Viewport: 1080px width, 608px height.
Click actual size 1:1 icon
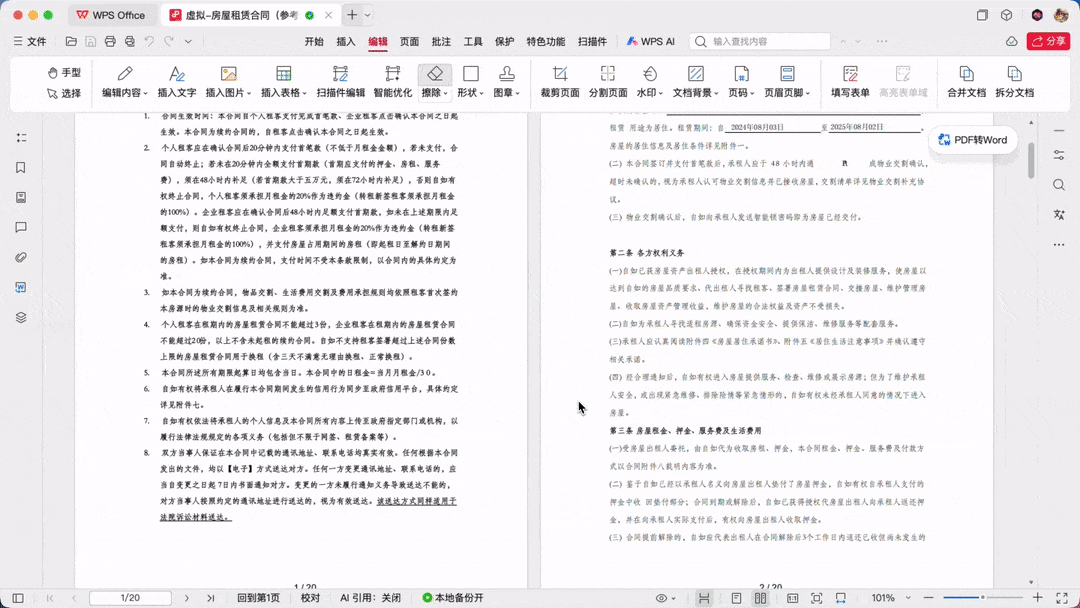pos(793,598)
